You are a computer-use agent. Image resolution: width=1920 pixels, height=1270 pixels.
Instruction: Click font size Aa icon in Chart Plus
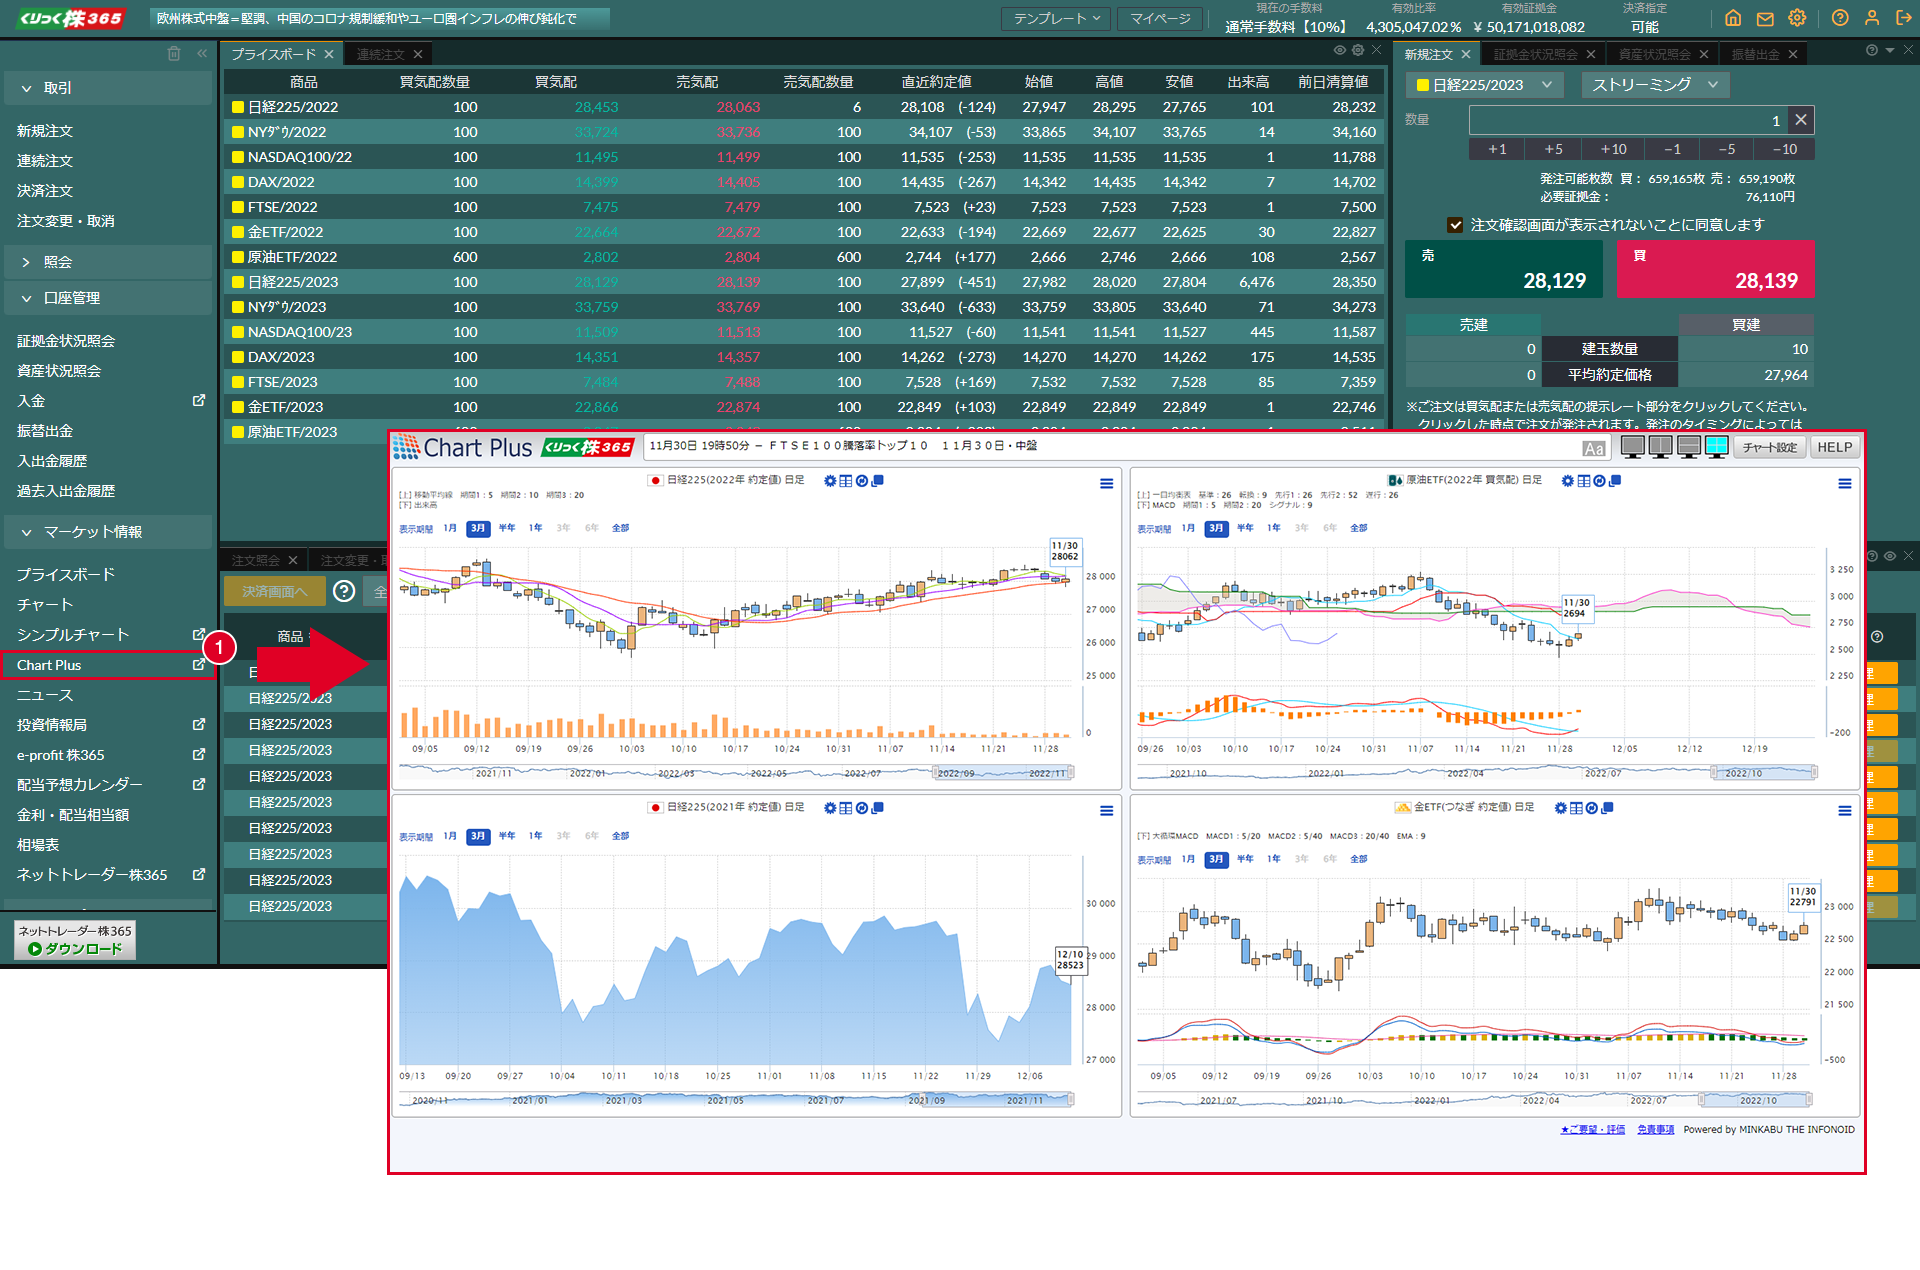point(1594,448)
